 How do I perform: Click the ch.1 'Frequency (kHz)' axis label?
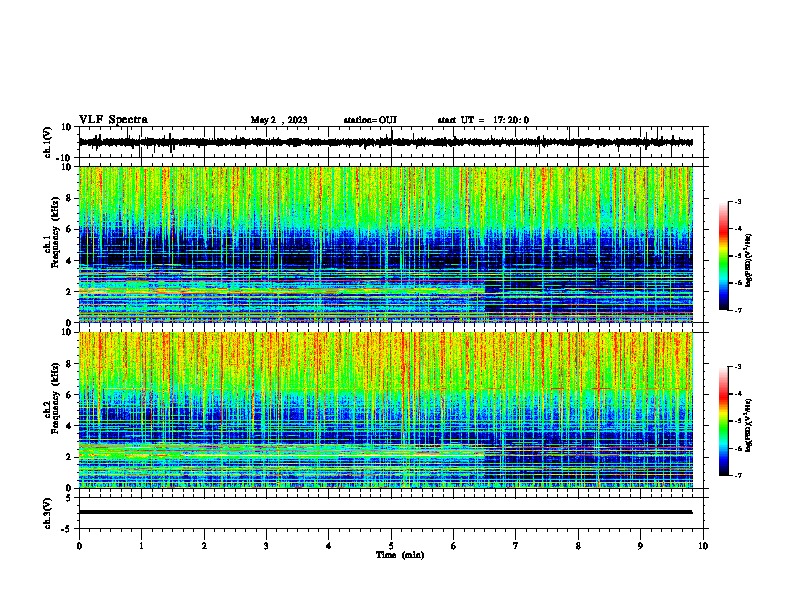coord(55,232)
